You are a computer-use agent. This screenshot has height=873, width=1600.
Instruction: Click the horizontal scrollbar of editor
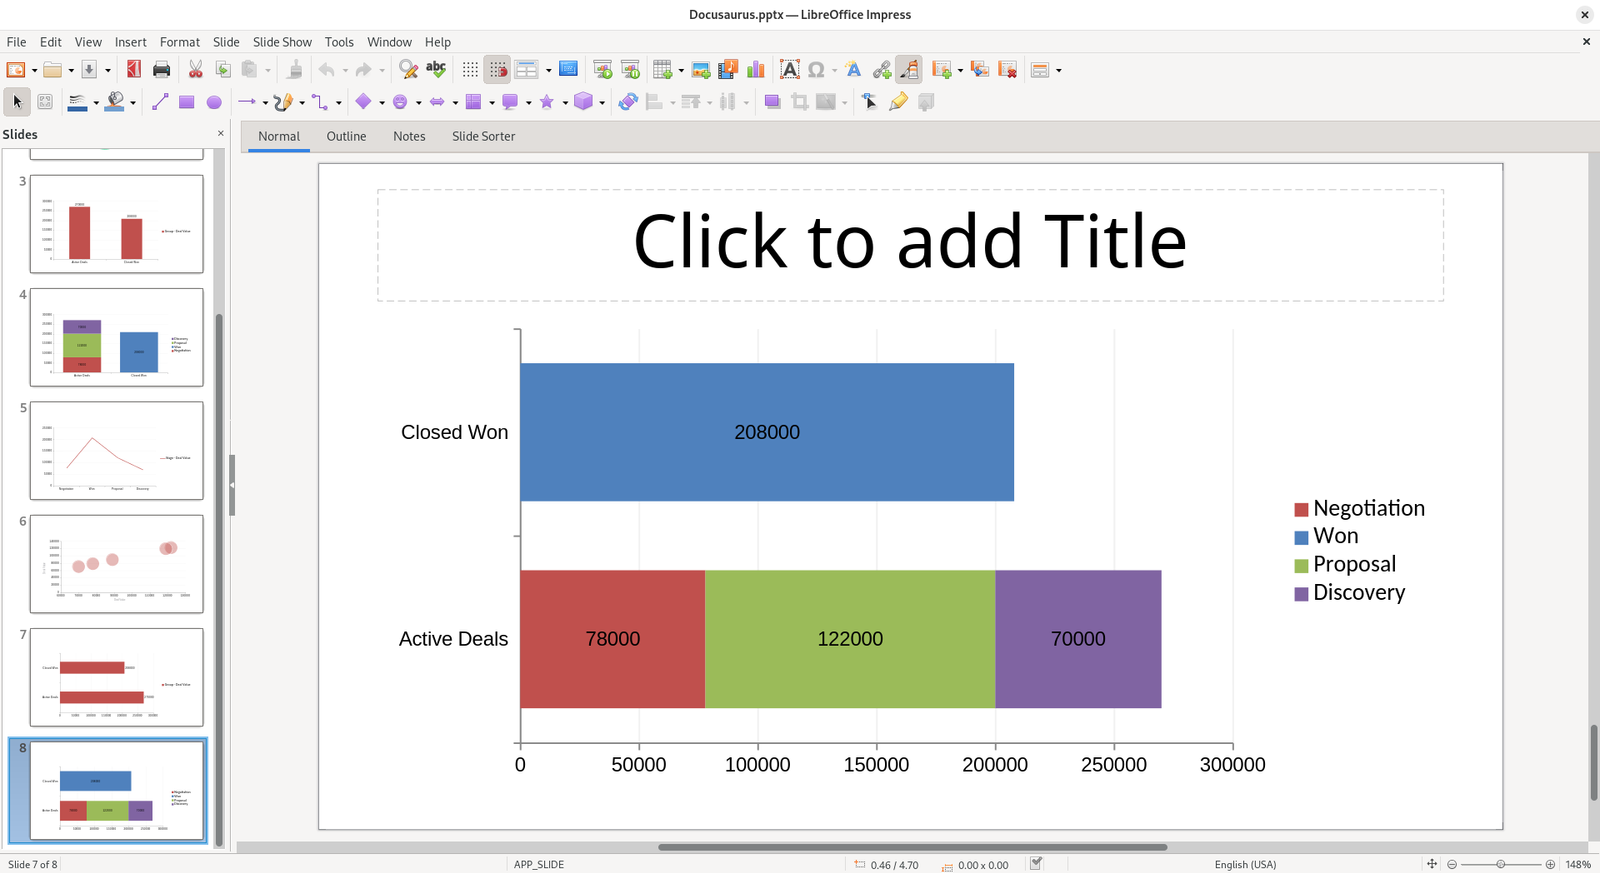912,847
